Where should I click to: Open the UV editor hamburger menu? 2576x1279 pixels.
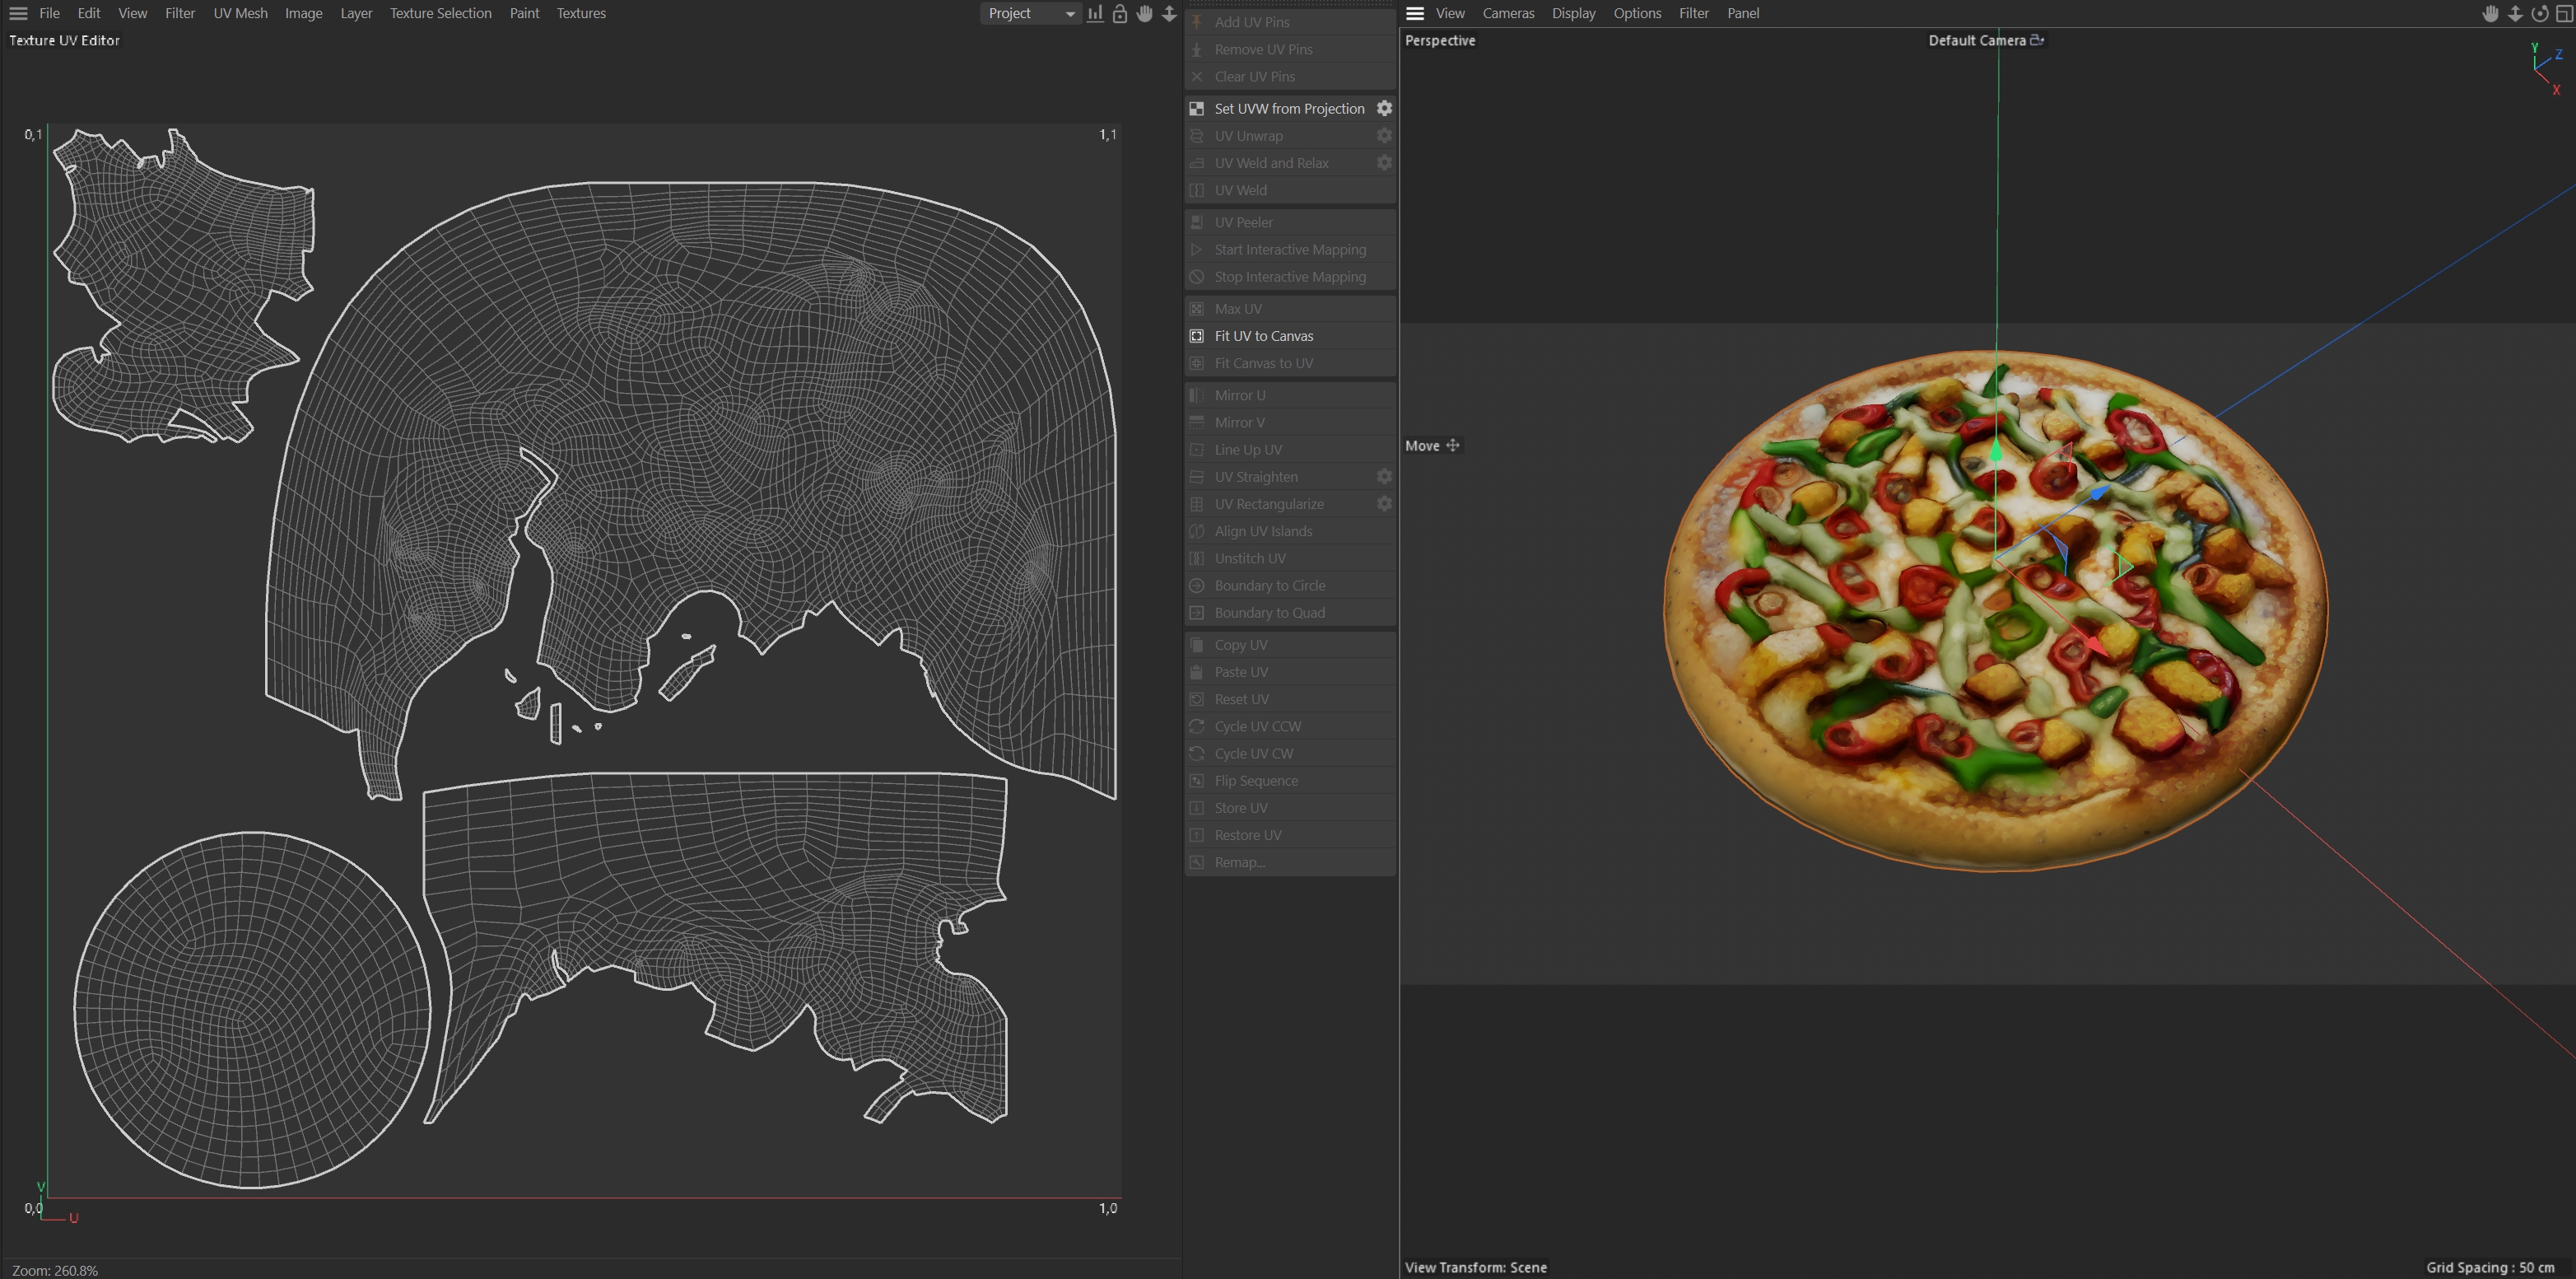click(x=18, y=13)
